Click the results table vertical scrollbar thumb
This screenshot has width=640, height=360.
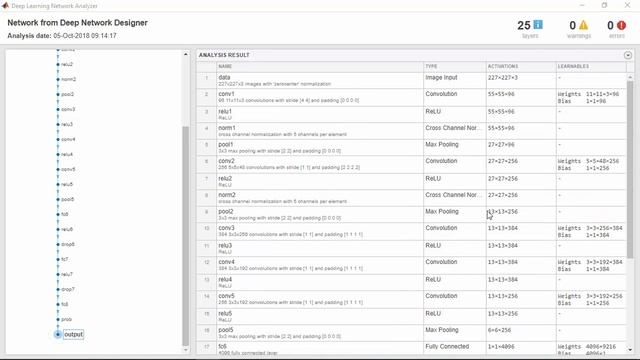point(630,169)
